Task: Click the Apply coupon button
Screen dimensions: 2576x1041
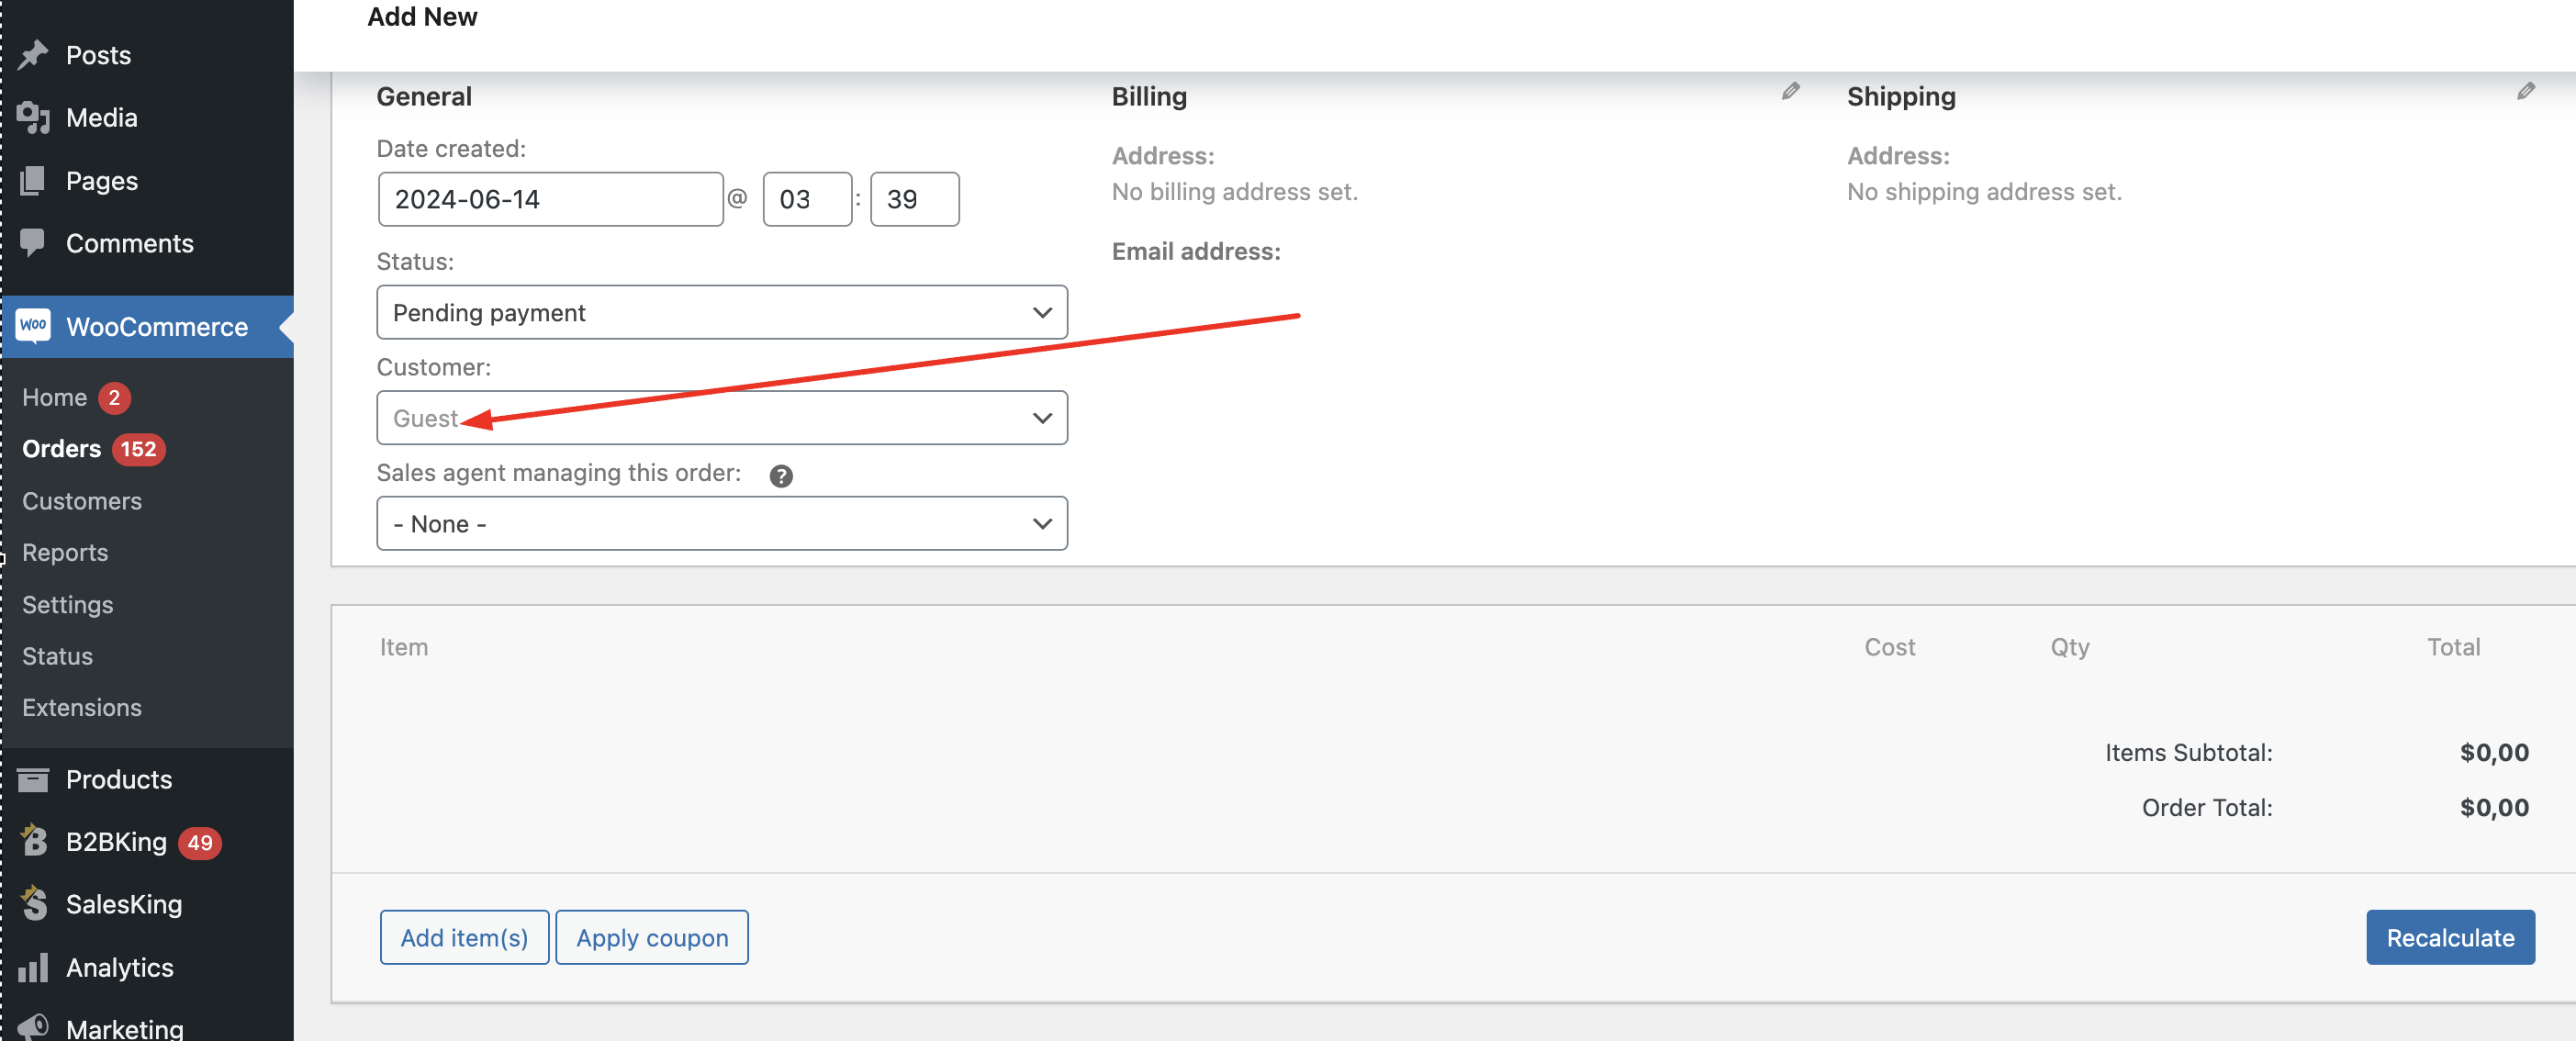Action: 652,937
